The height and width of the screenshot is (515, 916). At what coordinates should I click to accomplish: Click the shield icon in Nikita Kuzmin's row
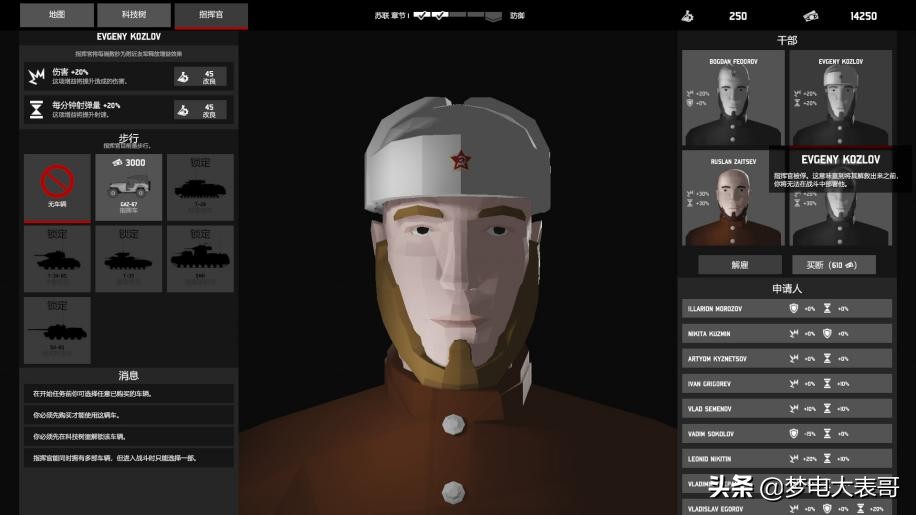pyautogui.click(x=827, y=333)
